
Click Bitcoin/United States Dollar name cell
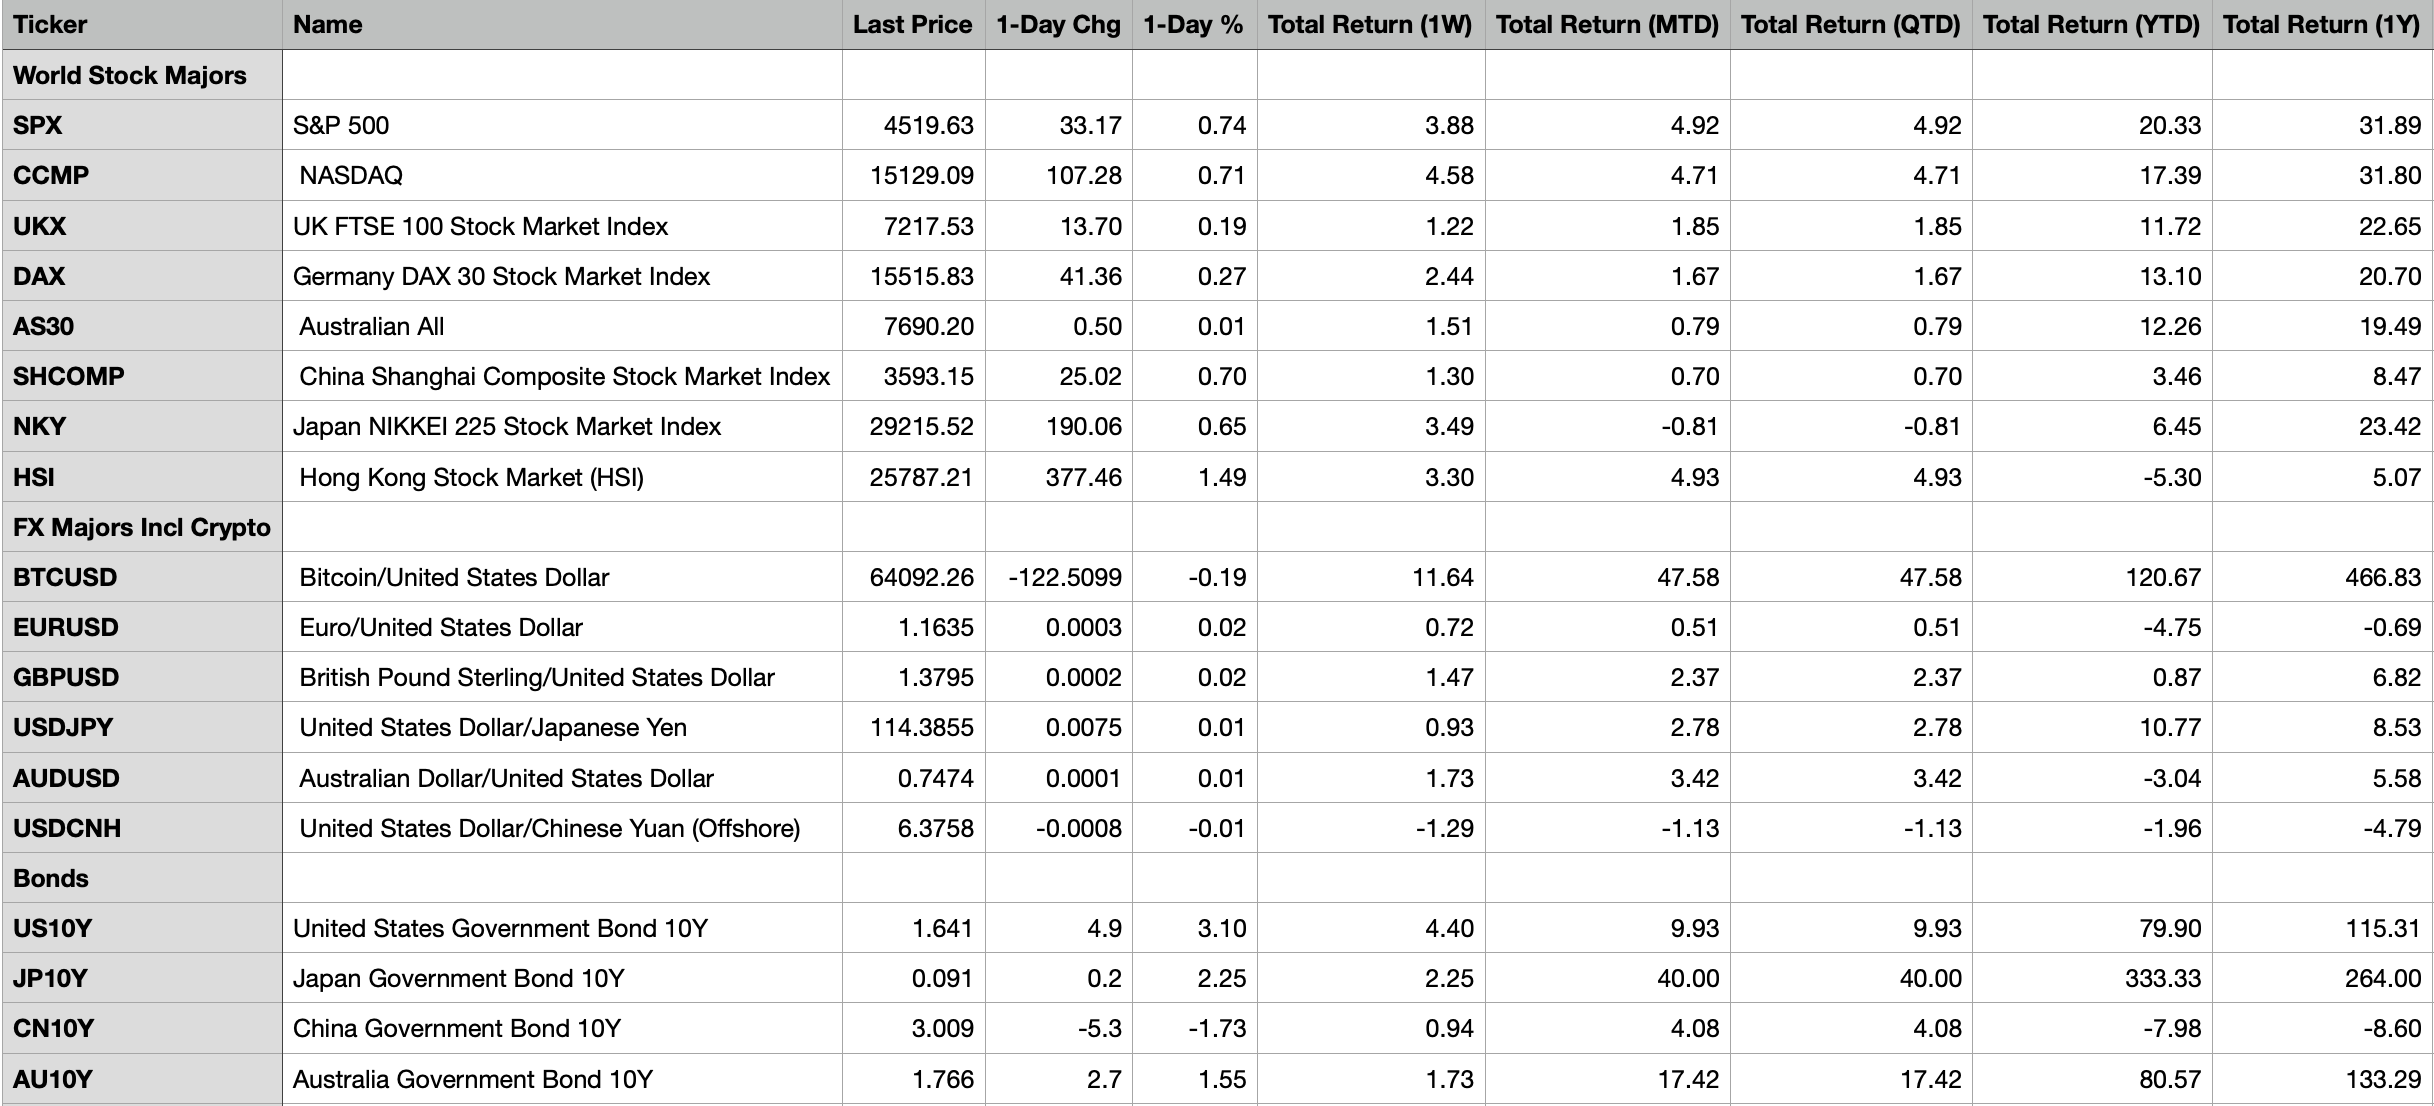pyautogui.click(x=562, y=577)
